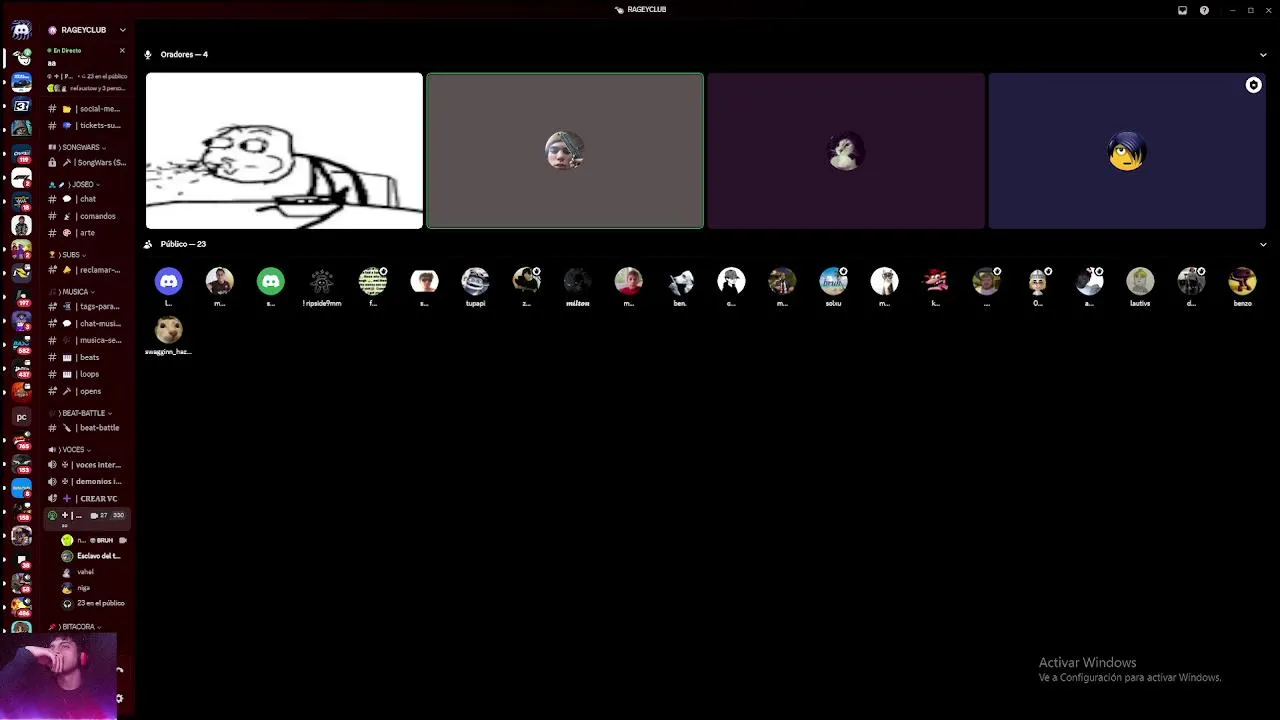Viewport: 1280px width, 720px height.
Task: Open RAGEYCLUB server dropdown menu
Action: [x=122, y=30]
